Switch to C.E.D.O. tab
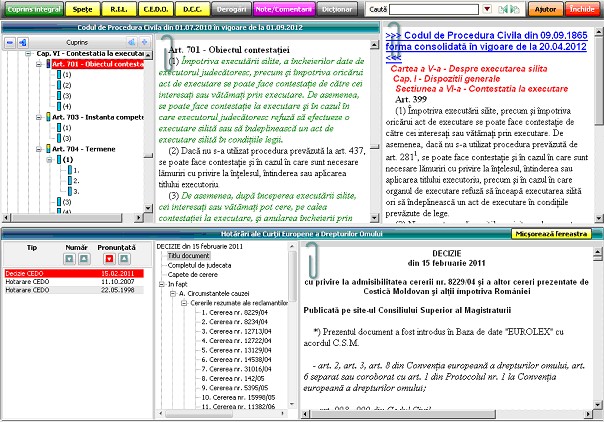This screenshot has height=422, width=604. tap(156, 9)
